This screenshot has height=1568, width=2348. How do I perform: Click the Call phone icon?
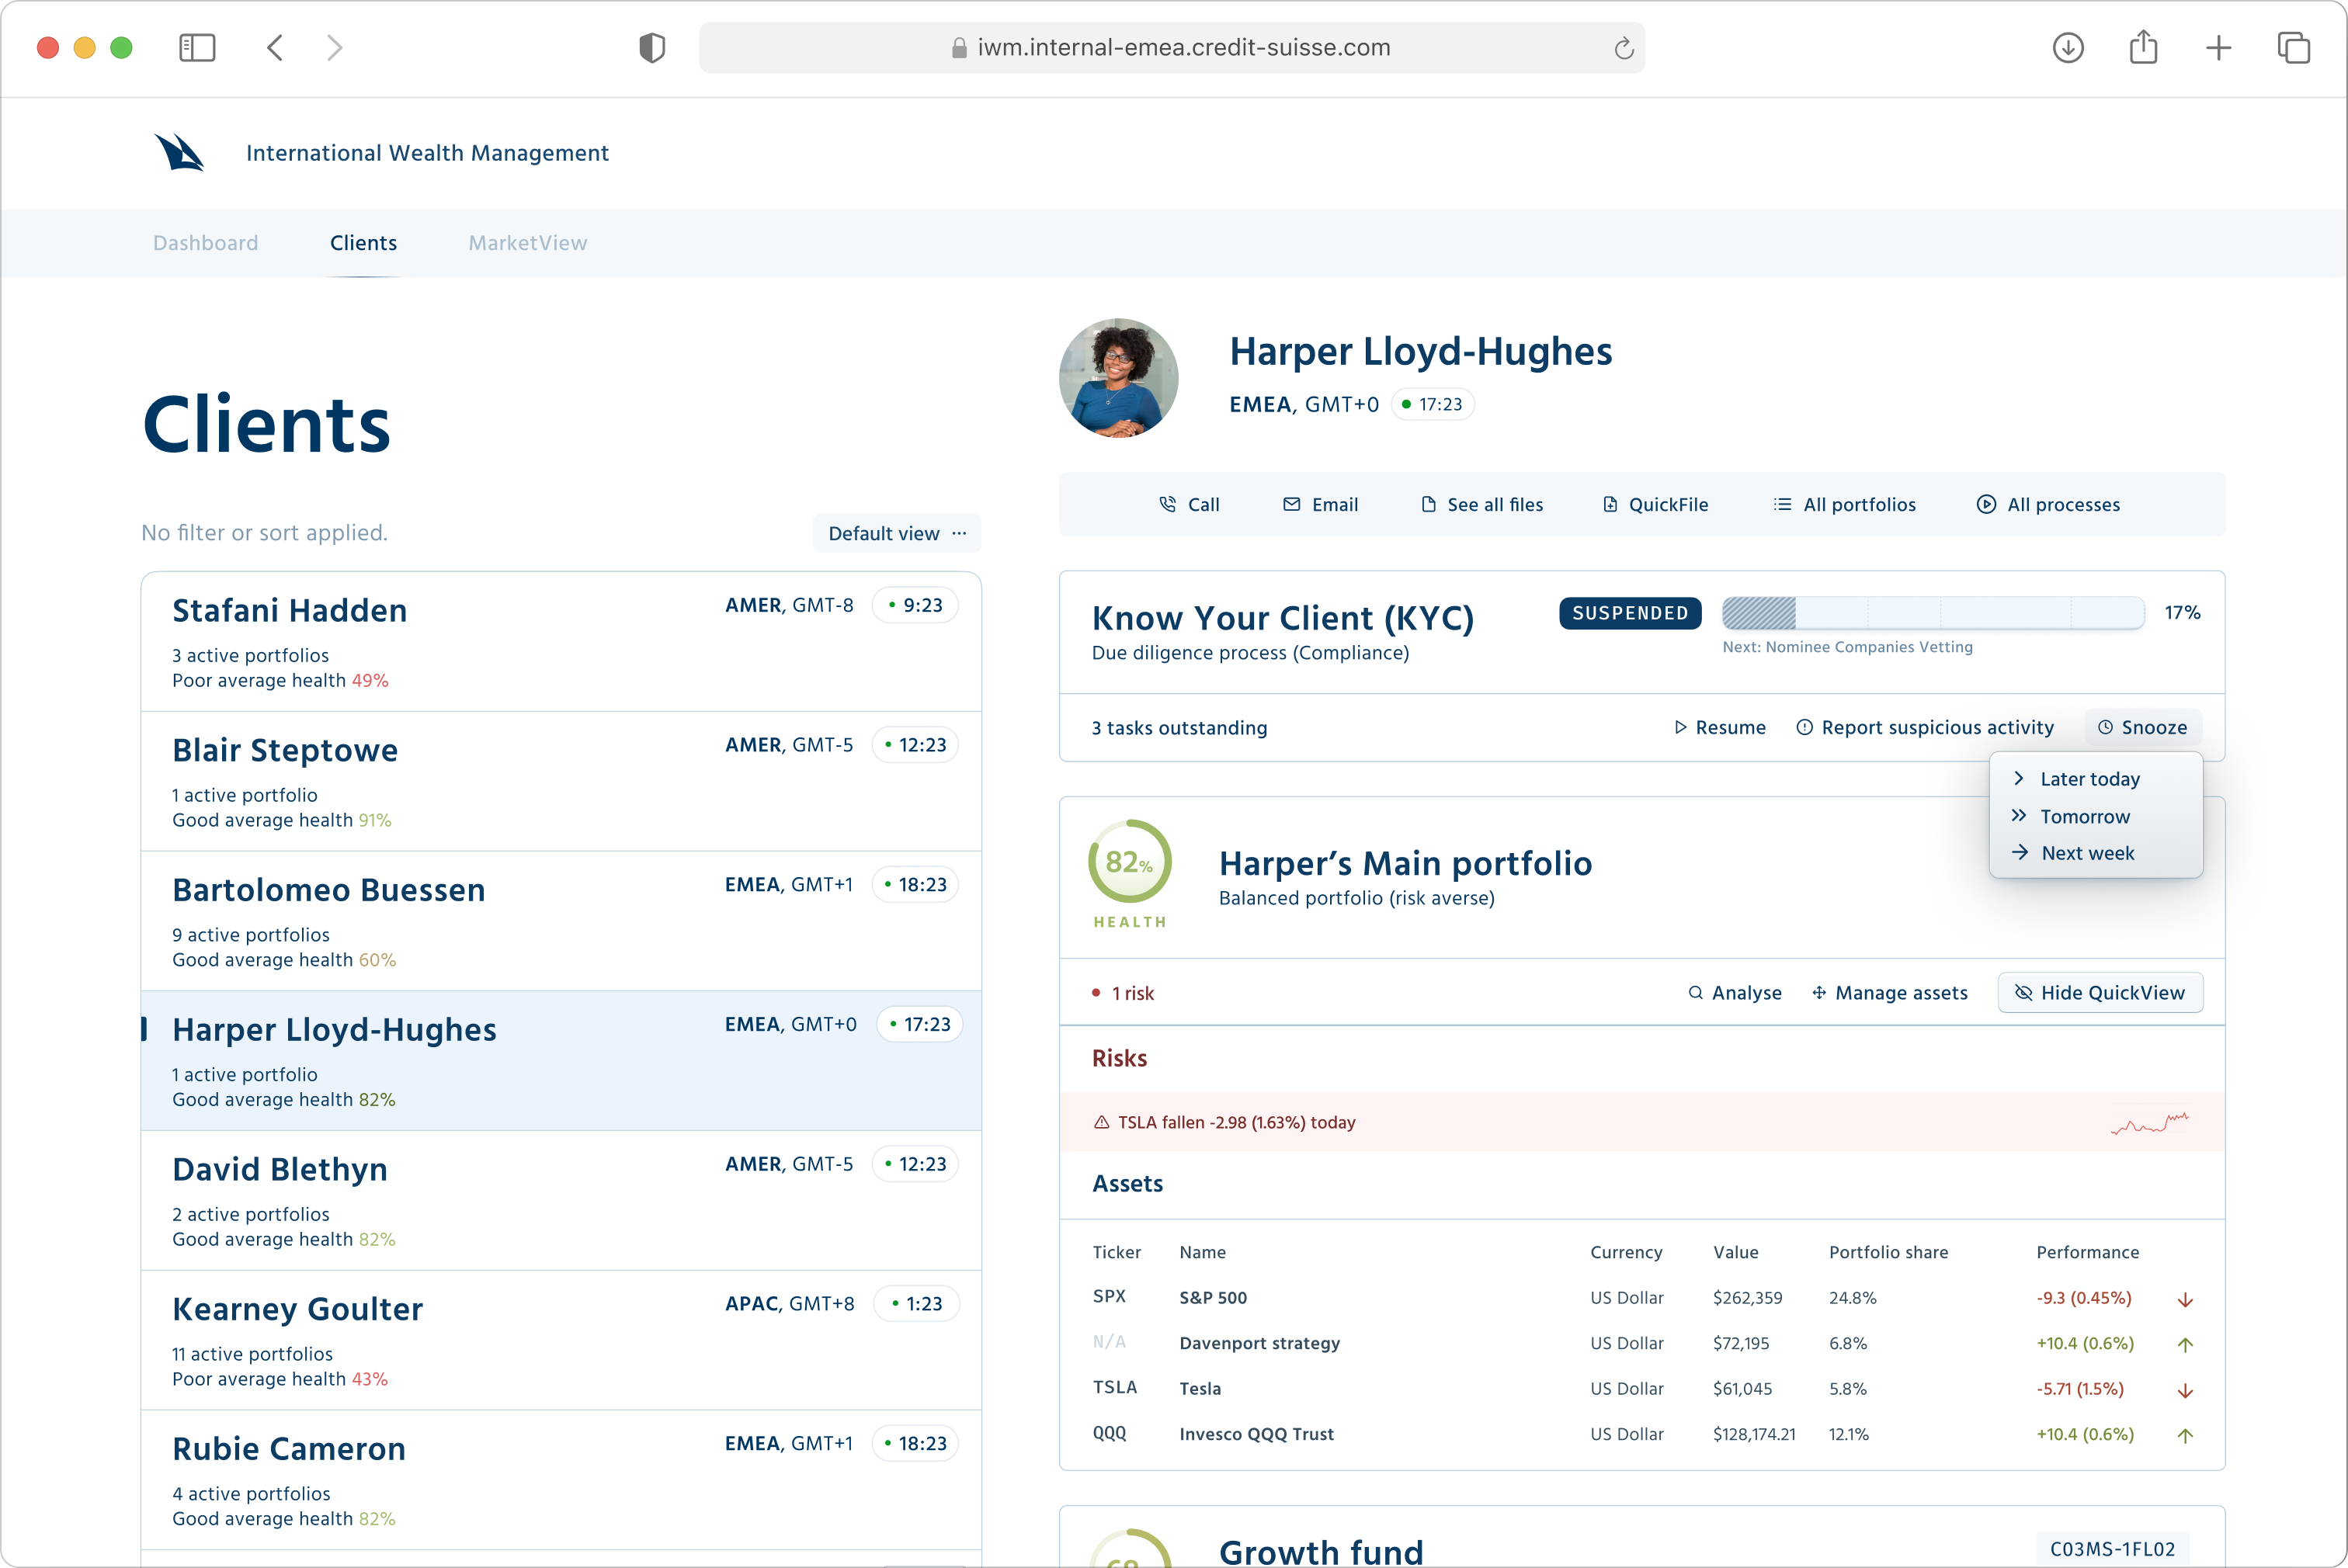tap(1167, 504)
